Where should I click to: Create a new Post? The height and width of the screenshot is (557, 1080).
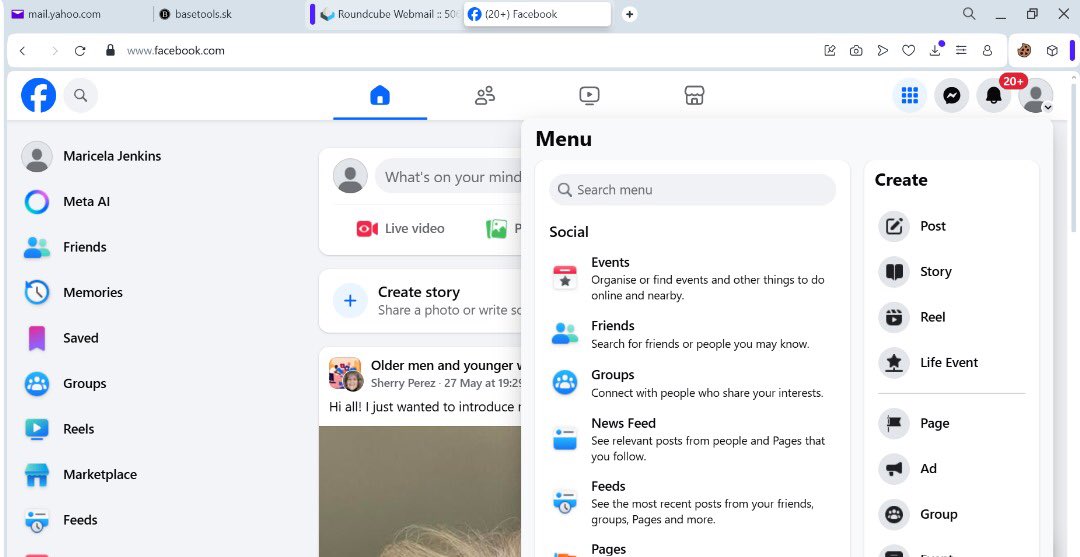[x=951, y=227]
